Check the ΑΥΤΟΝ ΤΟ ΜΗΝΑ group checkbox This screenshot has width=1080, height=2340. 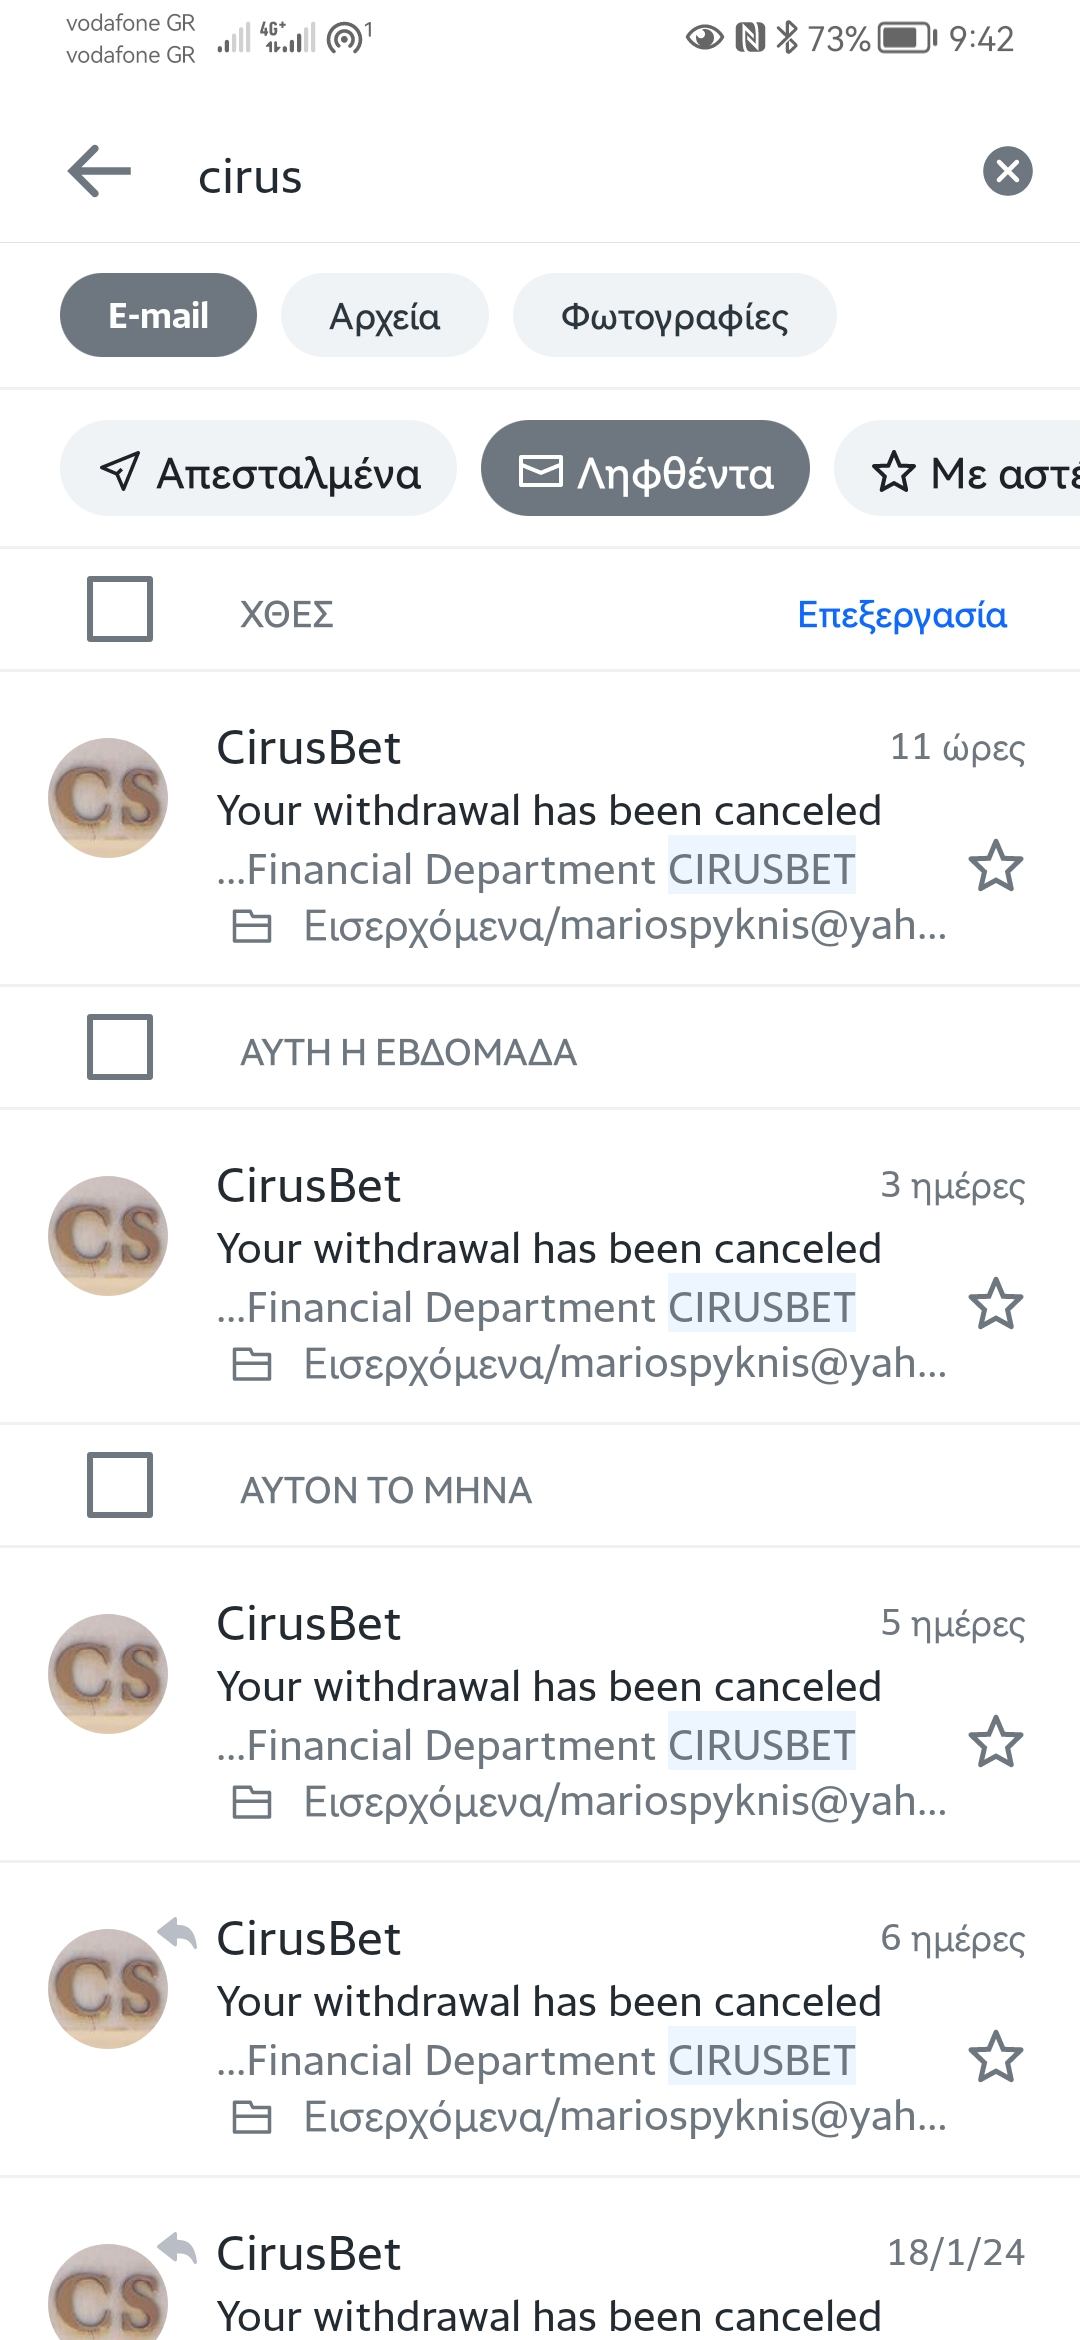[x=120, y=1485]
